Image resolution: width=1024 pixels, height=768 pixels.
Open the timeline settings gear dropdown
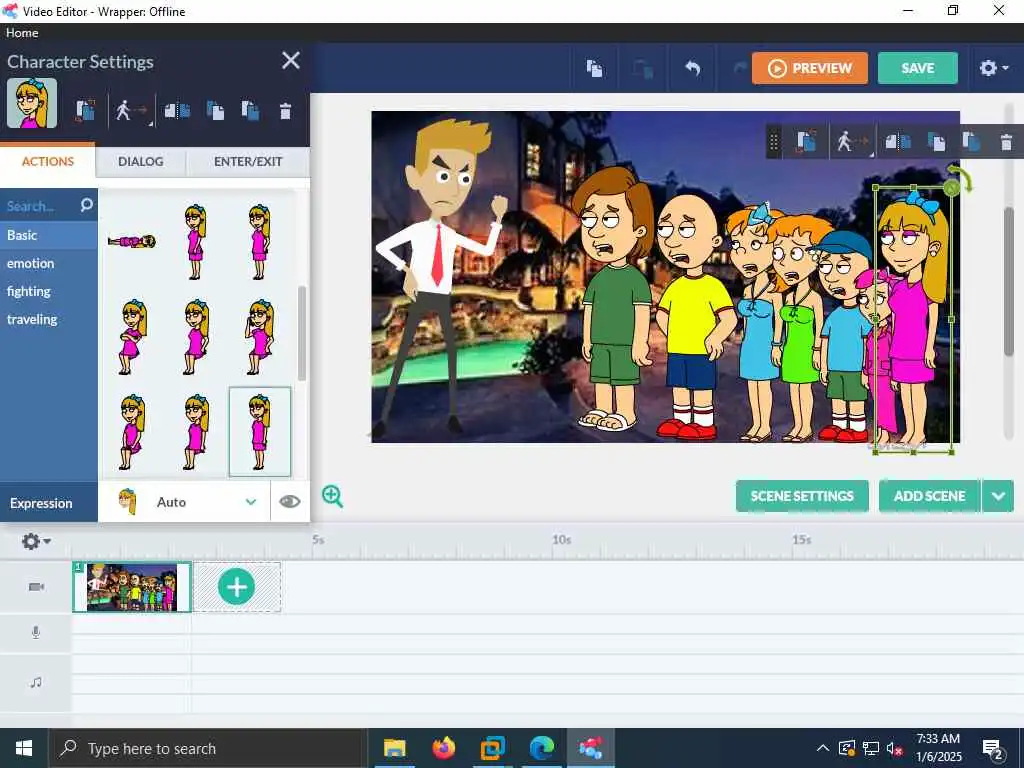[36, 541]
